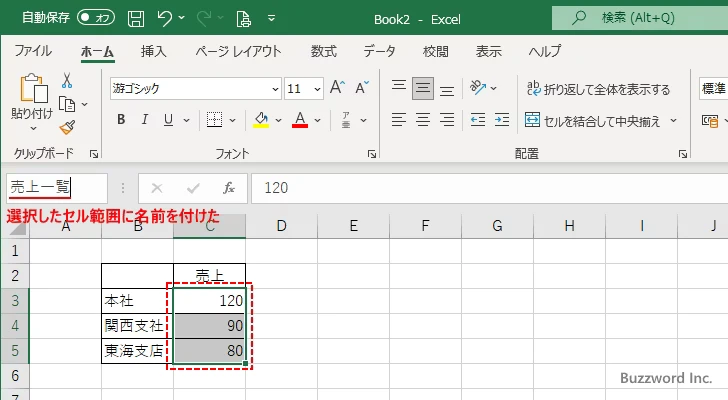Open Customize Quick Access Toolbar arrow
Screen dimensions: 728x400
click(x=272, y=19)
